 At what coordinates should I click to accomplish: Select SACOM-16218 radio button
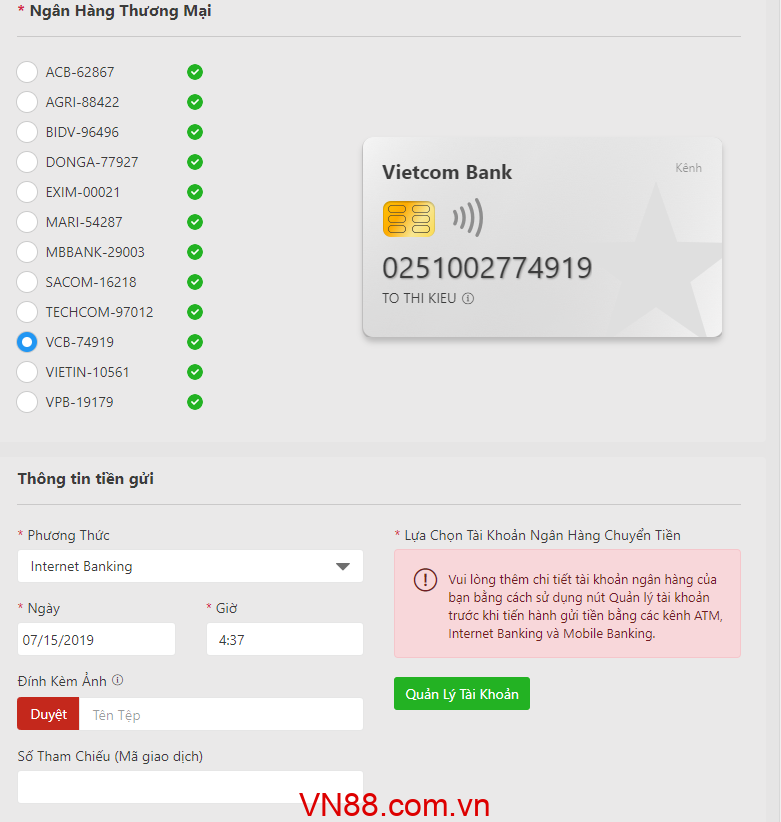(27, 282)
